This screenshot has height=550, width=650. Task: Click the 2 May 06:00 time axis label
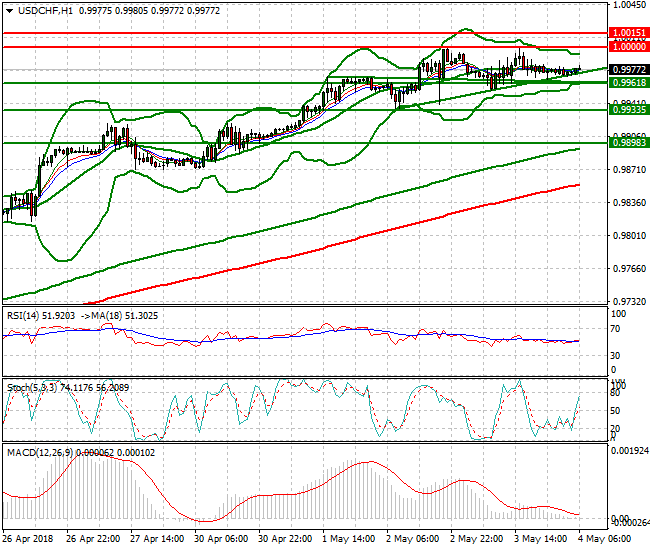412,539
